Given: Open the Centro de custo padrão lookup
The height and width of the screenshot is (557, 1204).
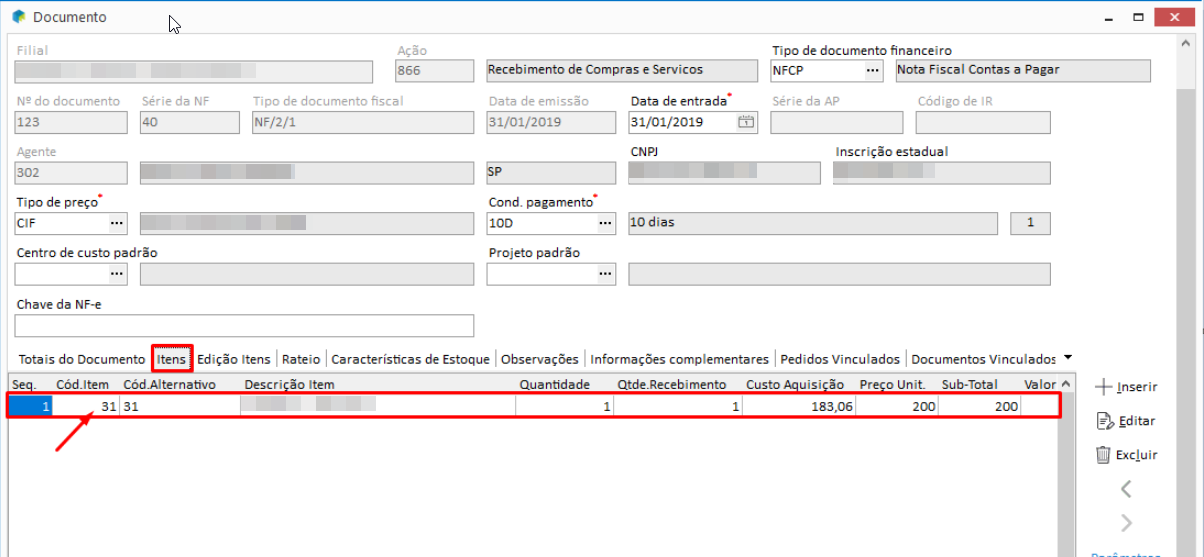Looking at the screenshot, I should click(x=117, y=274).
